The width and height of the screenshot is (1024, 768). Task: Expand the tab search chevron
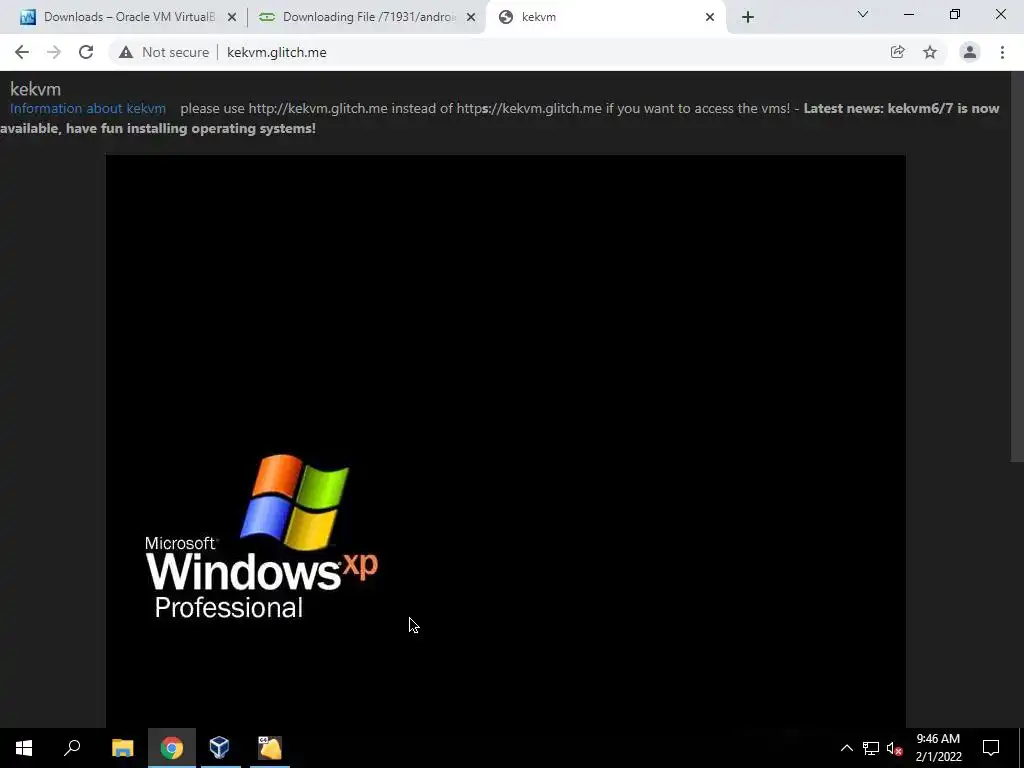(863, 14)
